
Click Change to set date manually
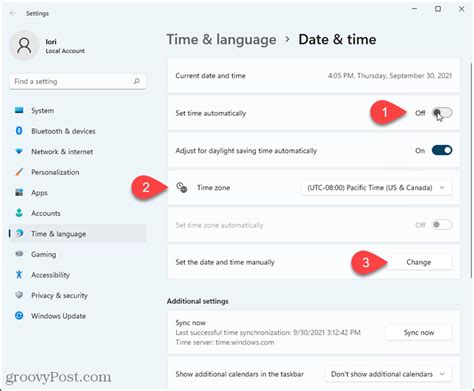[419, 262]
